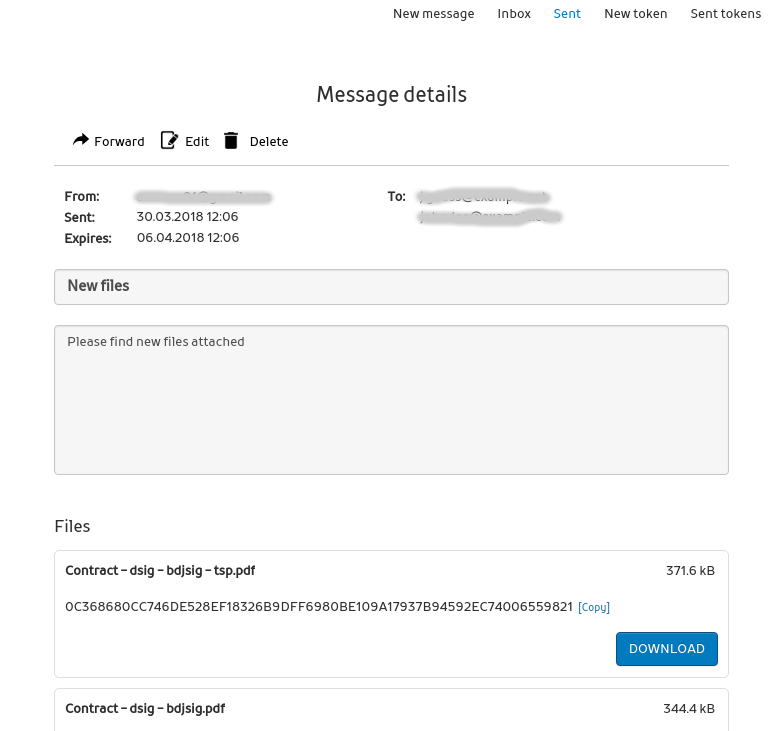Open the New token page
The height and width of the screenshot is (731, 783).
[635, 14]
